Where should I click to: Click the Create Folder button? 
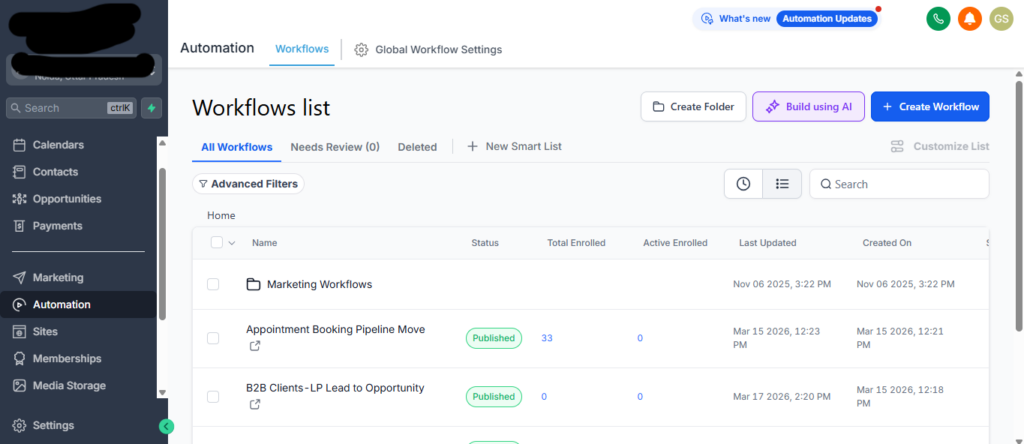(x=694, y=106)
